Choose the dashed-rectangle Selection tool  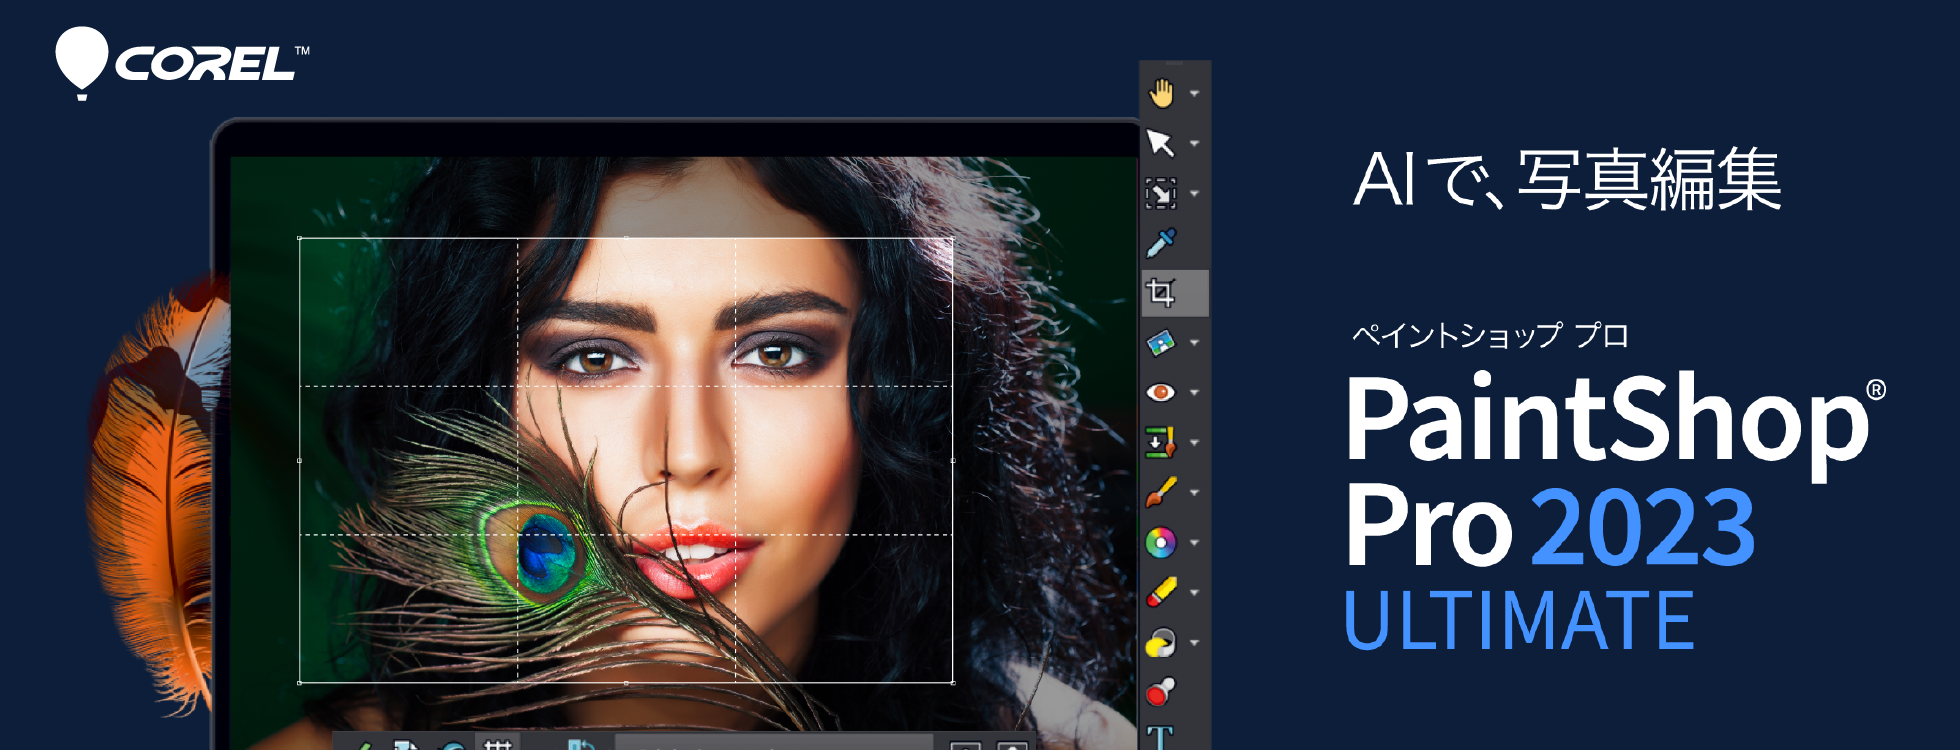click(1161, 193)
